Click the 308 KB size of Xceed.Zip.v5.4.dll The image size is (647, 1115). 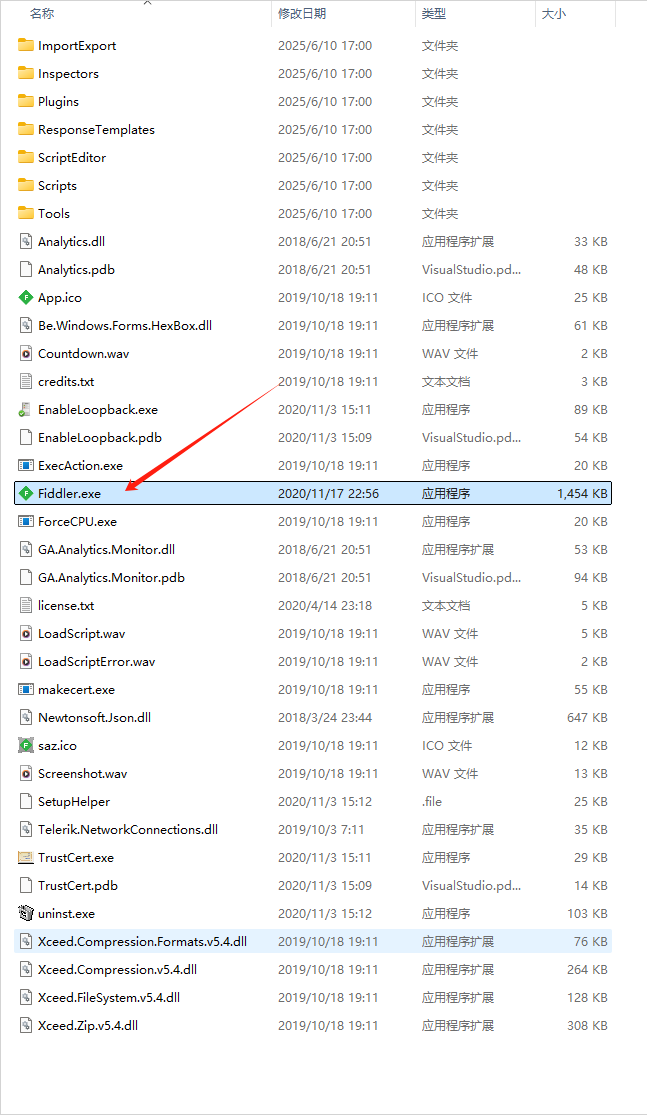(x=587, y=1025)
